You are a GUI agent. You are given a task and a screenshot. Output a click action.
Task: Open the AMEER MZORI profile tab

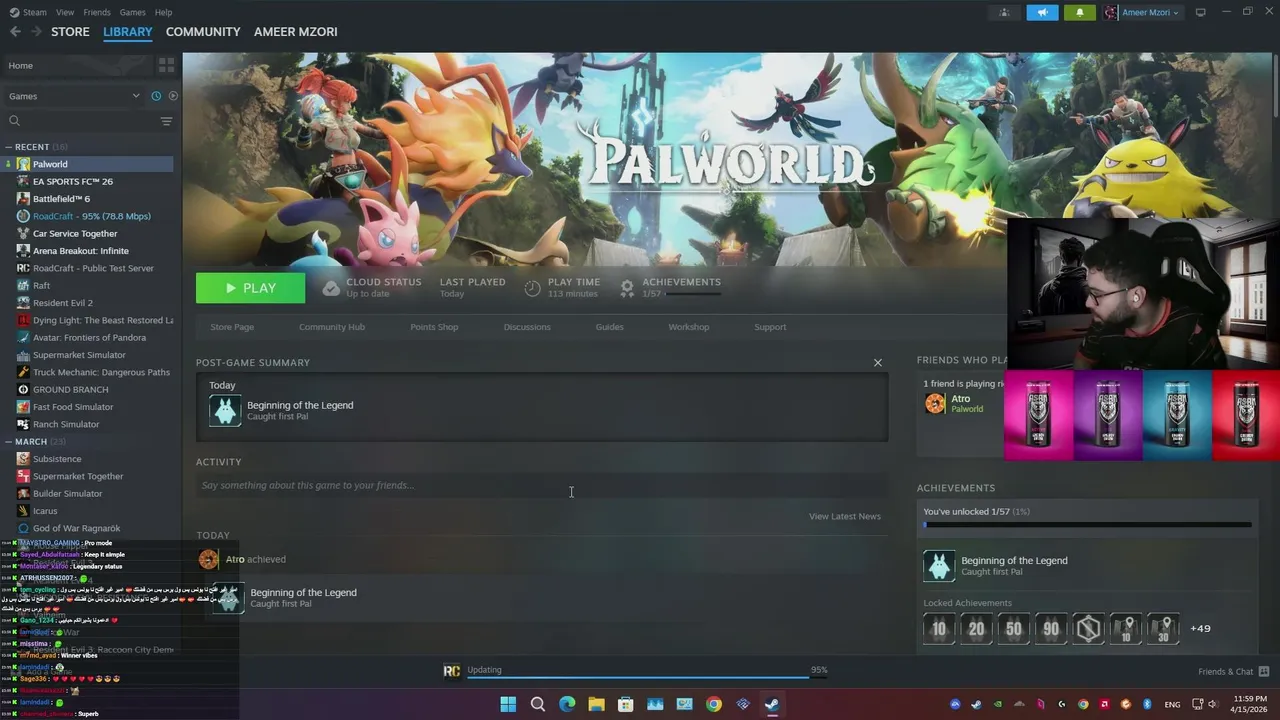[295, 32]
